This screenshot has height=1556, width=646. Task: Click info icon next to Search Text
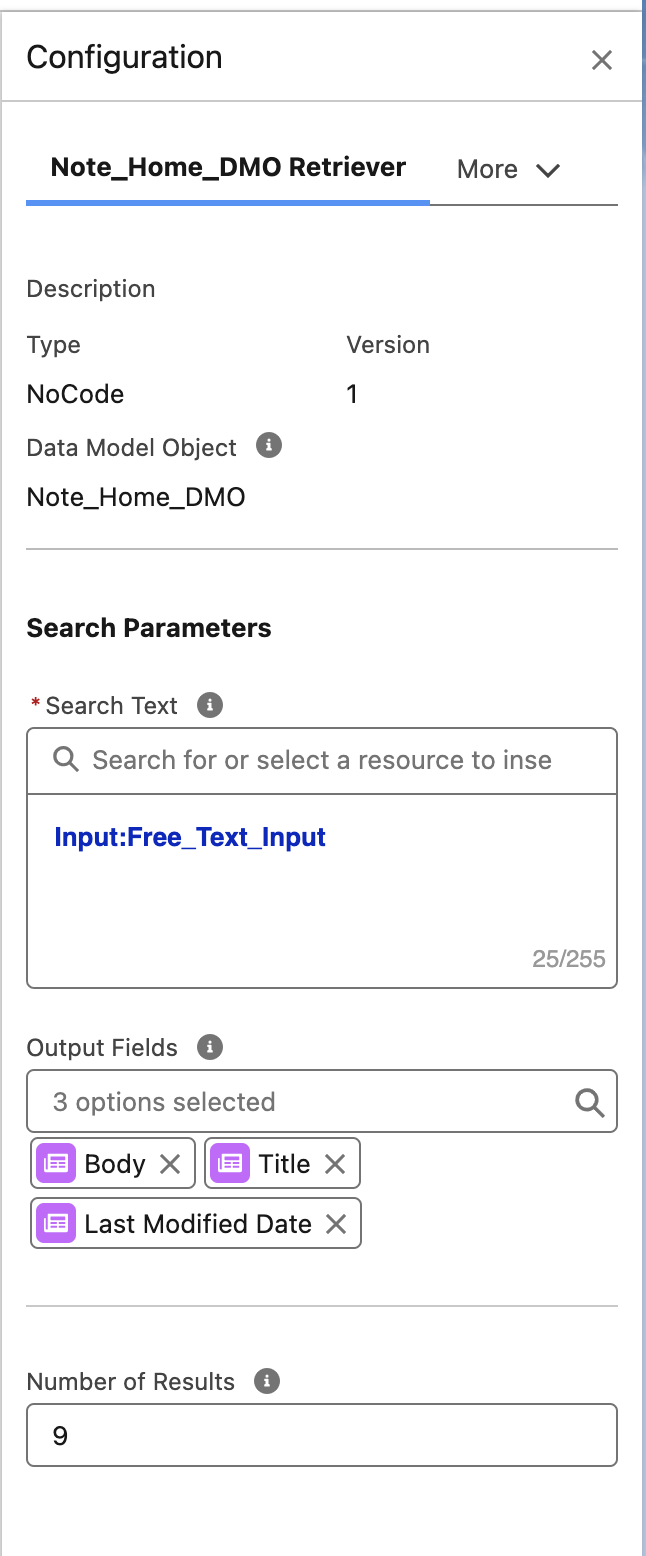(209, 705)
